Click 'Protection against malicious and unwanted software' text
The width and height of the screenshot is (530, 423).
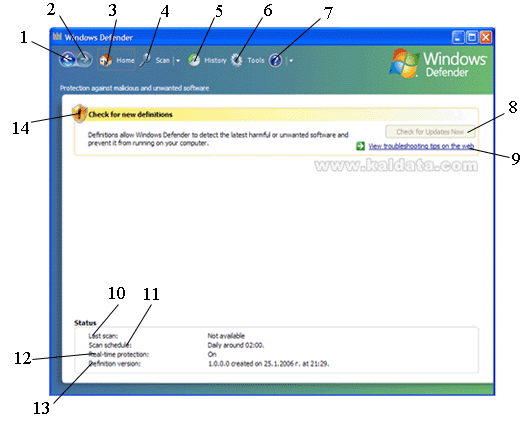135,88
